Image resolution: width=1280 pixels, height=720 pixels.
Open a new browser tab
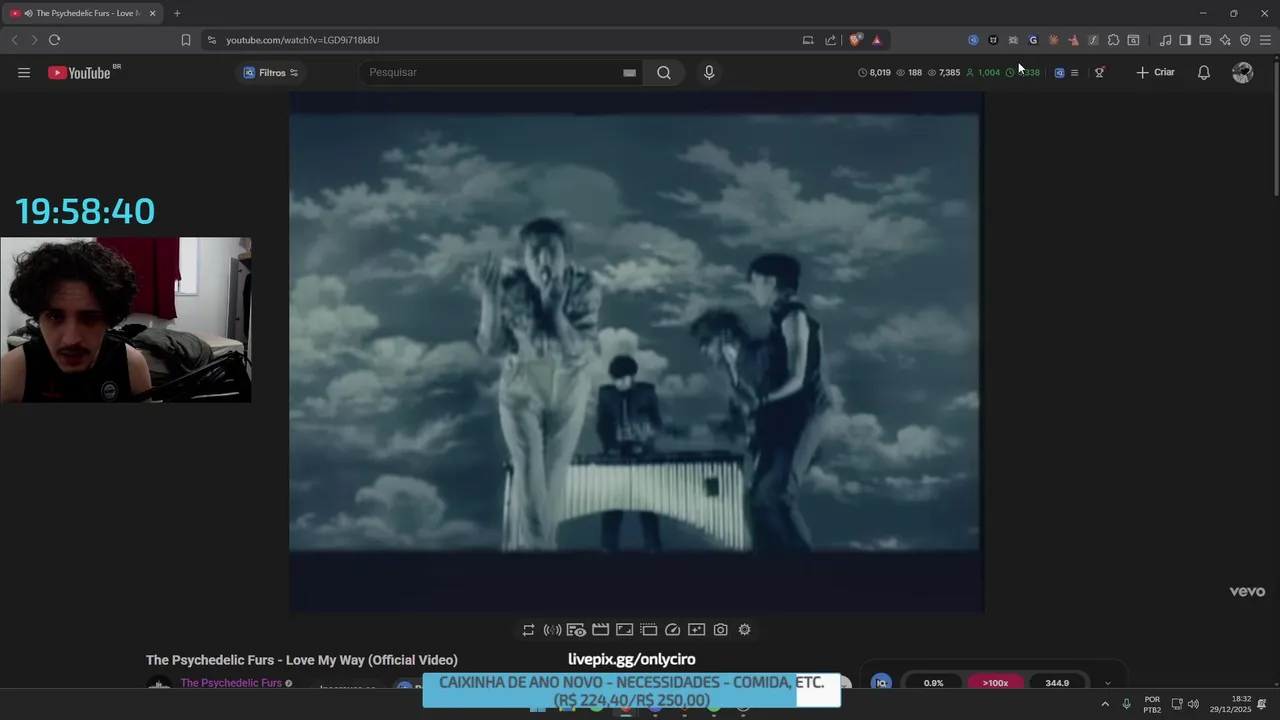coord(177,13)
